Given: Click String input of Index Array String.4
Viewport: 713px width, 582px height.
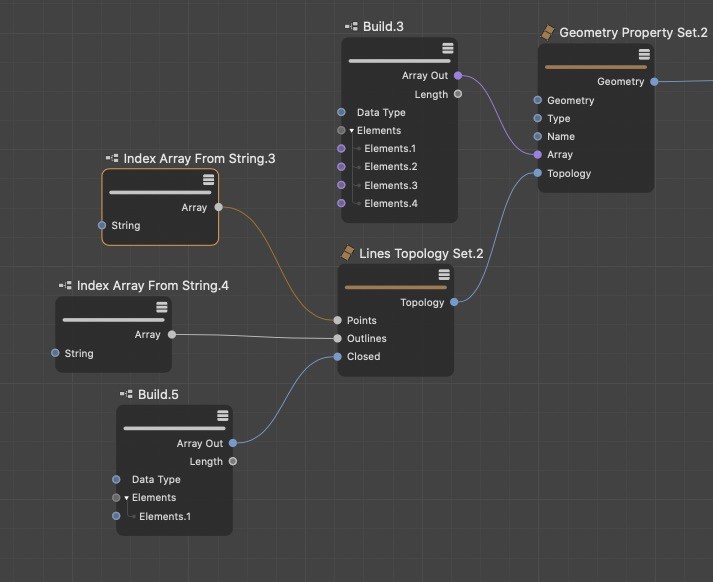Looking at the screenshot, I should (x=55, y=352).
